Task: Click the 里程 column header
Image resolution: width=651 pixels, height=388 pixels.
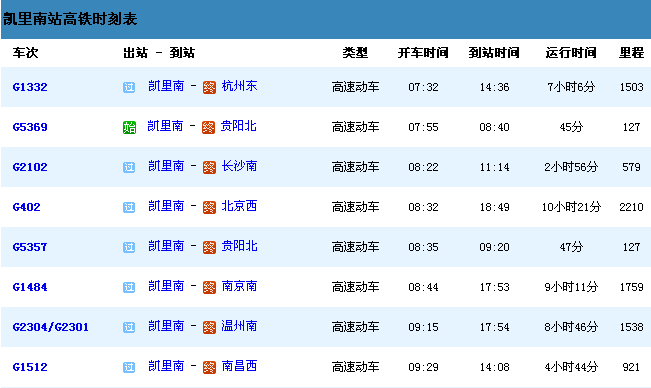Action: [x=631, y=53]
